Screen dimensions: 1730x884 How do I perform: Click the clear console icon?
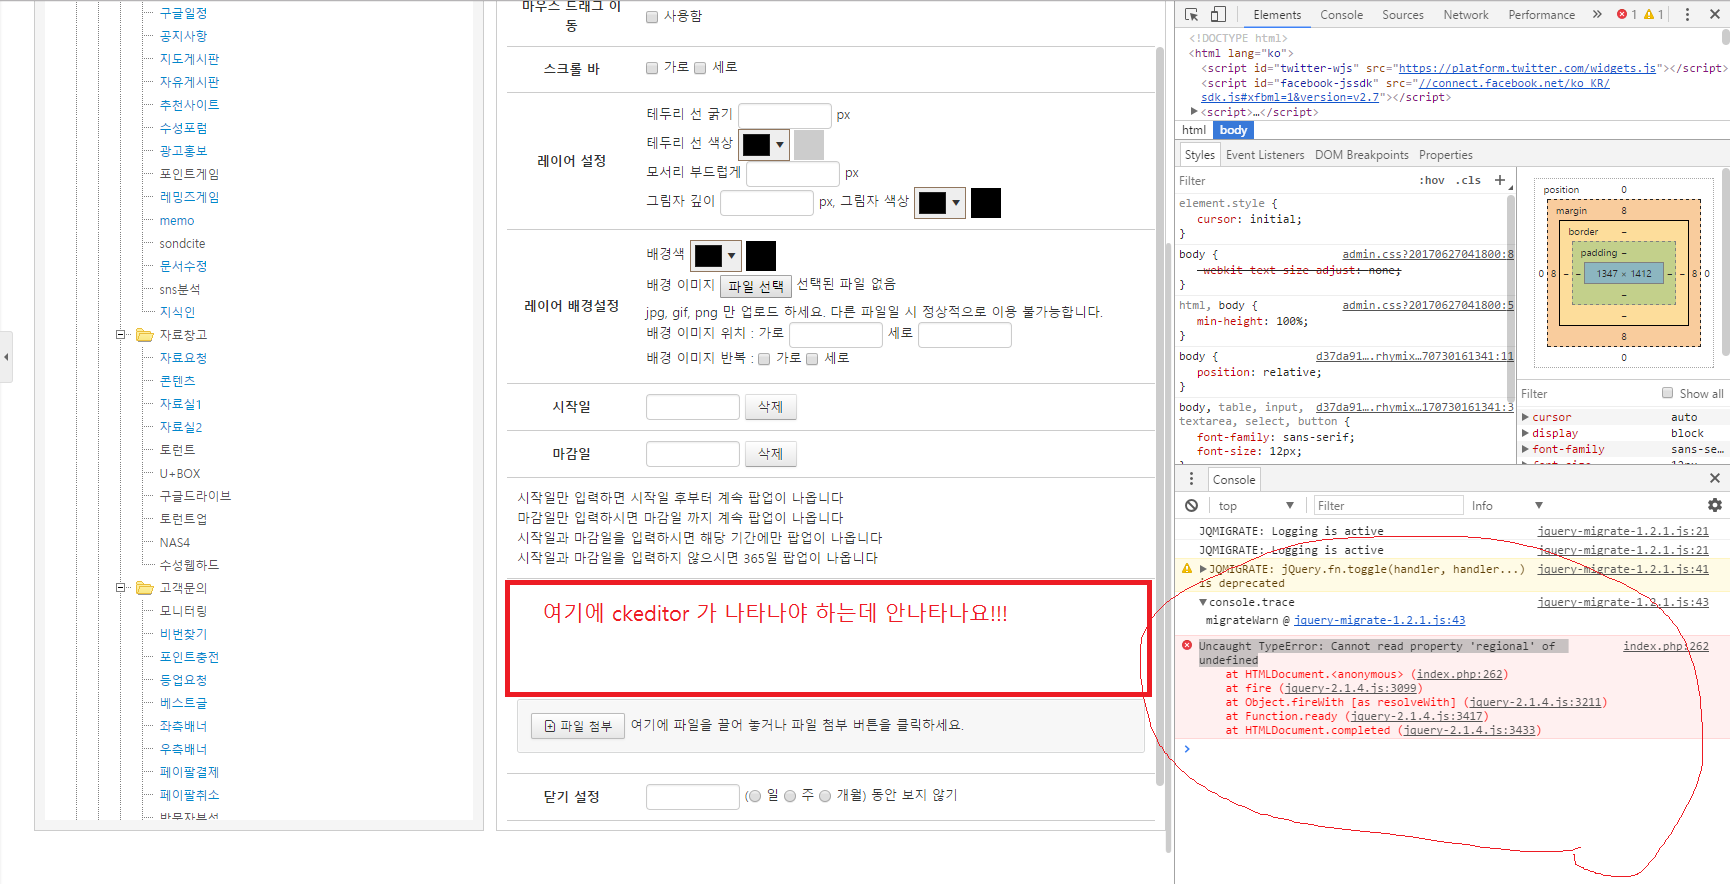(x=1191, y=506)
